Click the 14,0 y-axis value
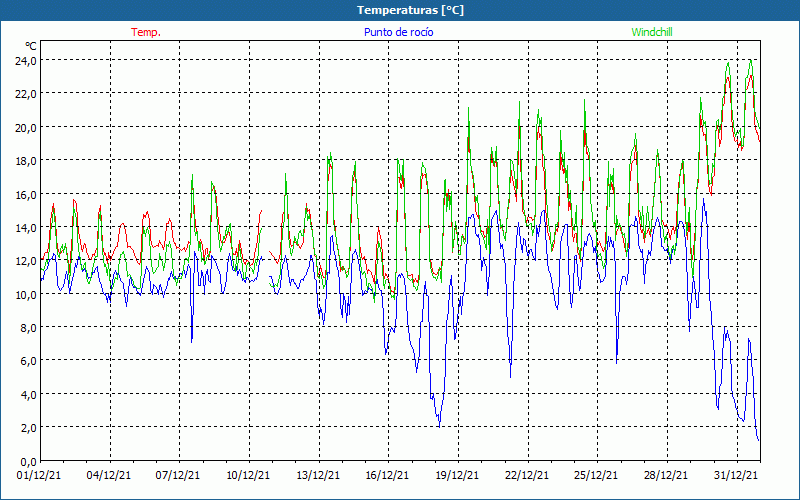The height and width of the screenshot is (500, 800). click(26, 228)
